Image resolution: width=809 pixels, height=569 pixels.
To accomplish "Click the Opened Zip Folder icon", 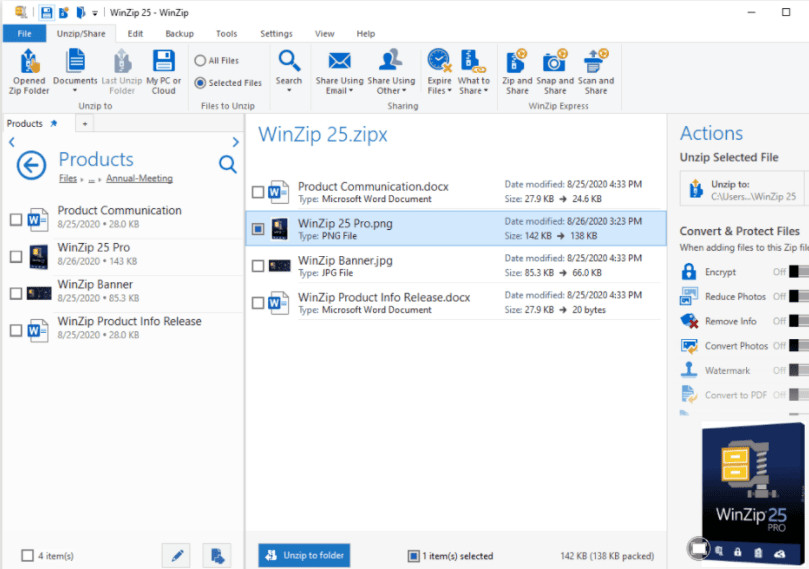I will [29, 61].
